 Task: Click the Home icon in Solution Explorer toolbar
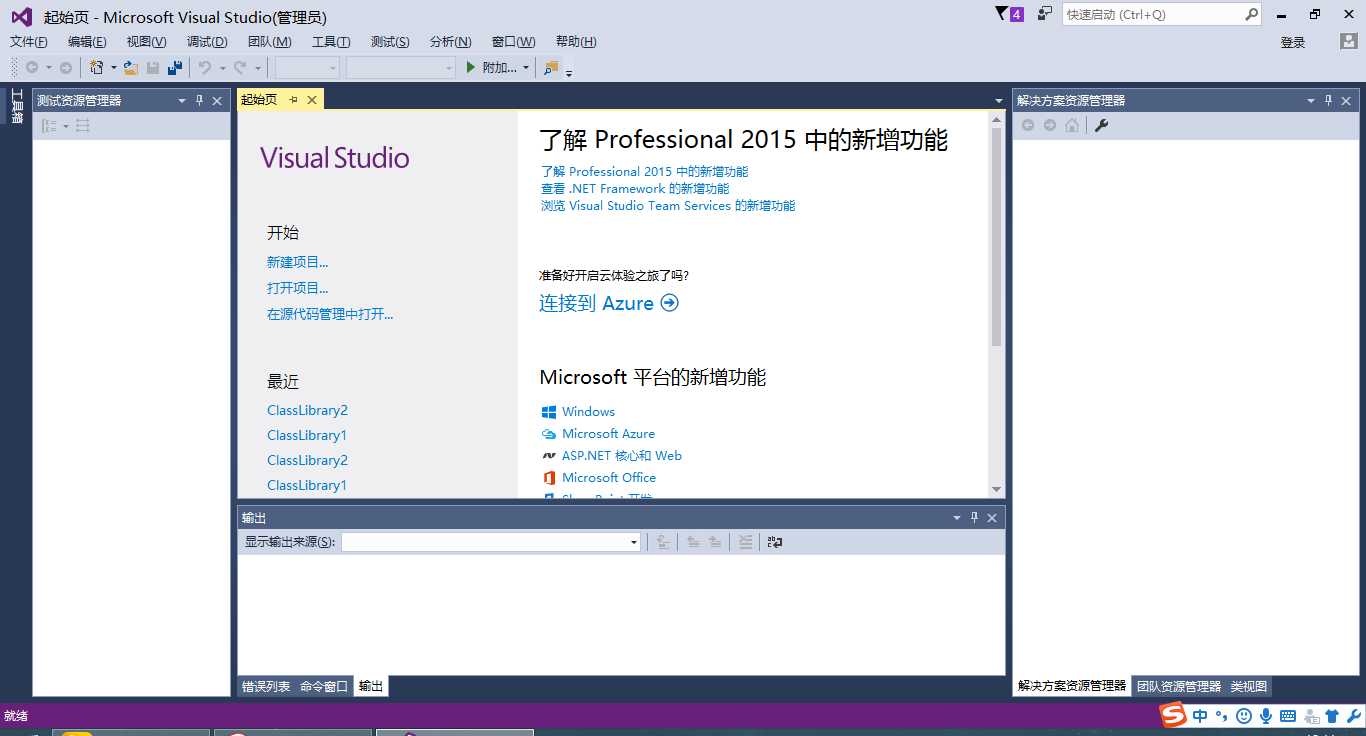(x=1072, y=125)
